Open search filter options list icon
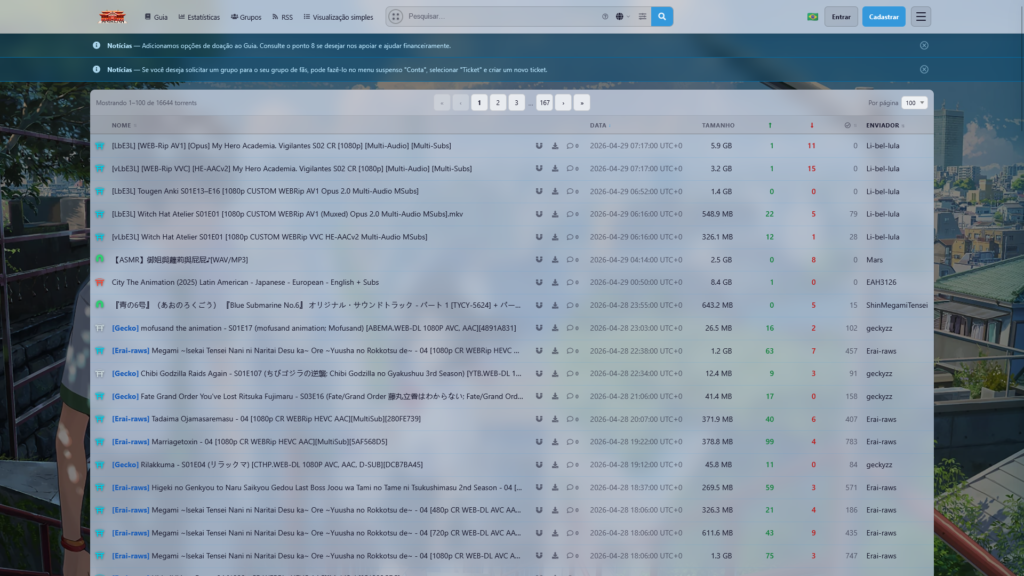1024x576 pixels. [641, 17]
